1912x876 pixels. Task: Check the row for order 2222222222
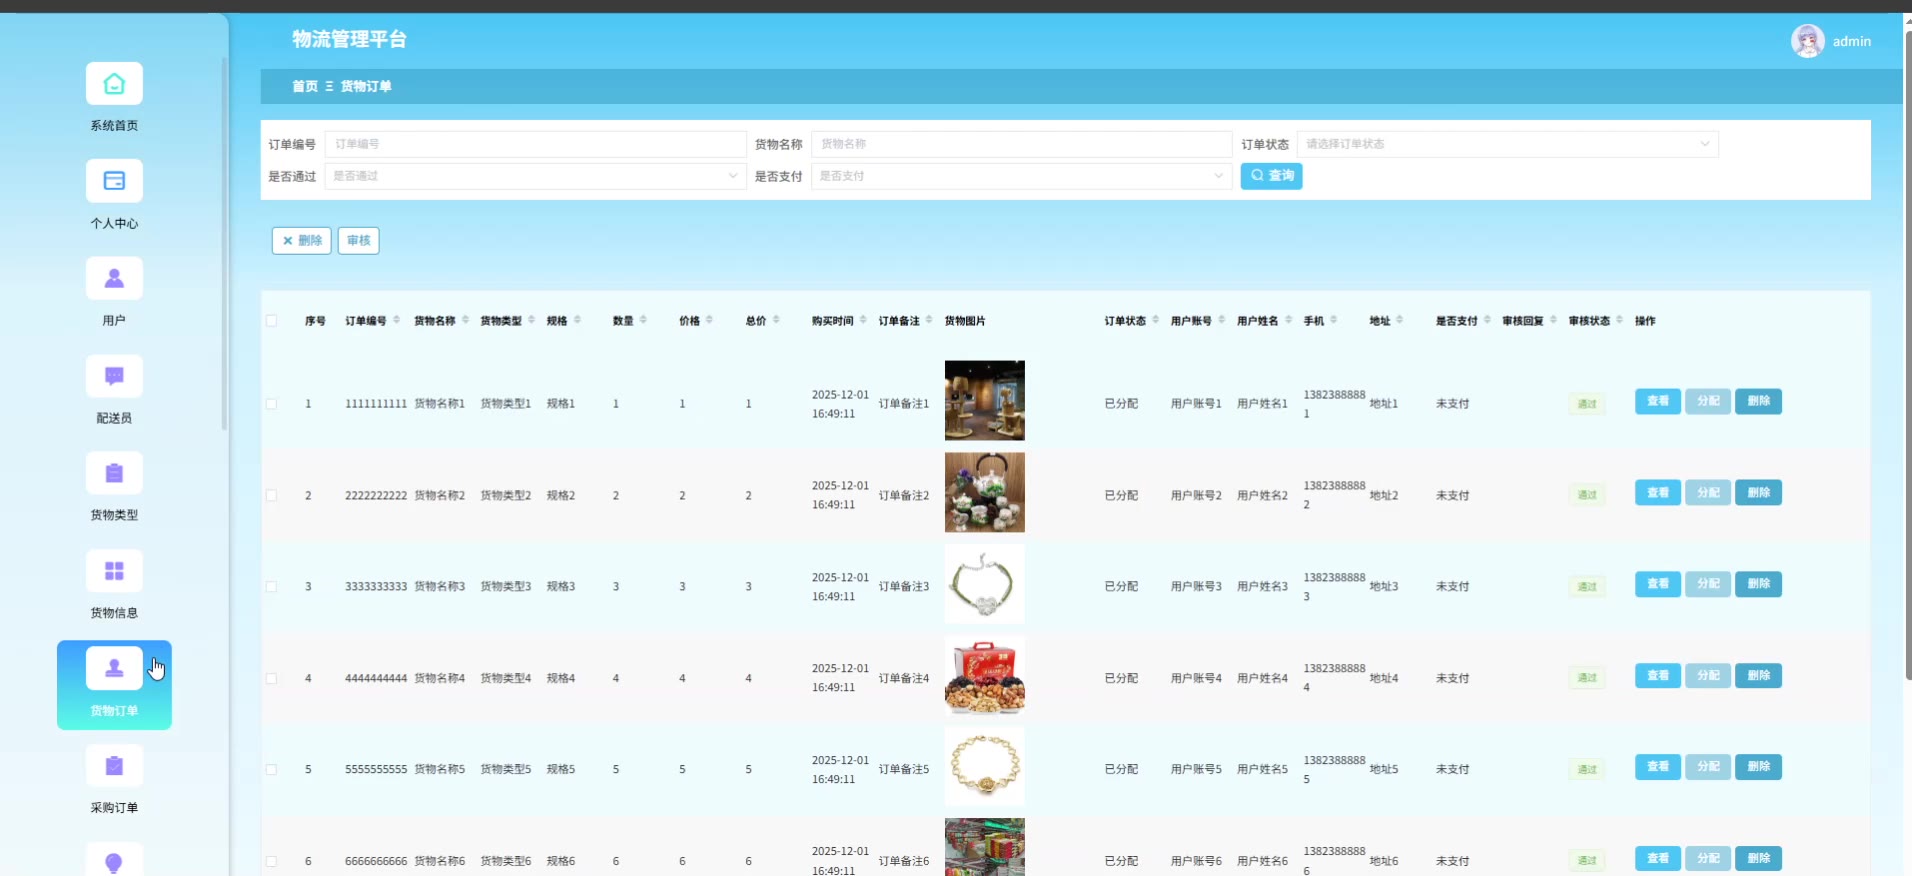click(271, 495)
